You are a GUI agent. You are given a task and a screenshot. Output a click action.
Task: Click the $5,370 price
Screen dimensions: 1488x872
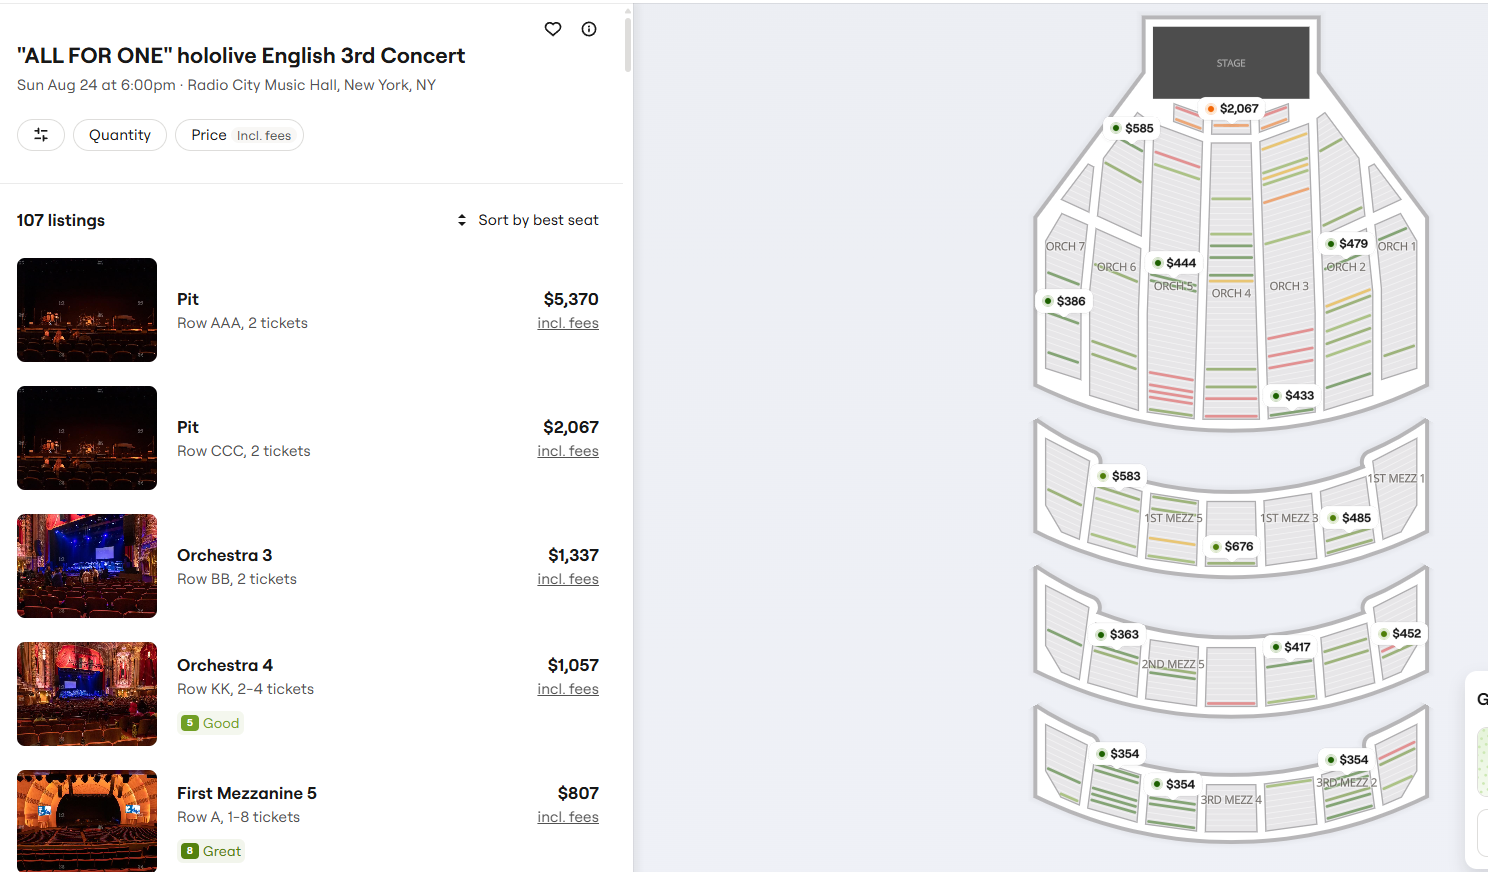point(571,299)
